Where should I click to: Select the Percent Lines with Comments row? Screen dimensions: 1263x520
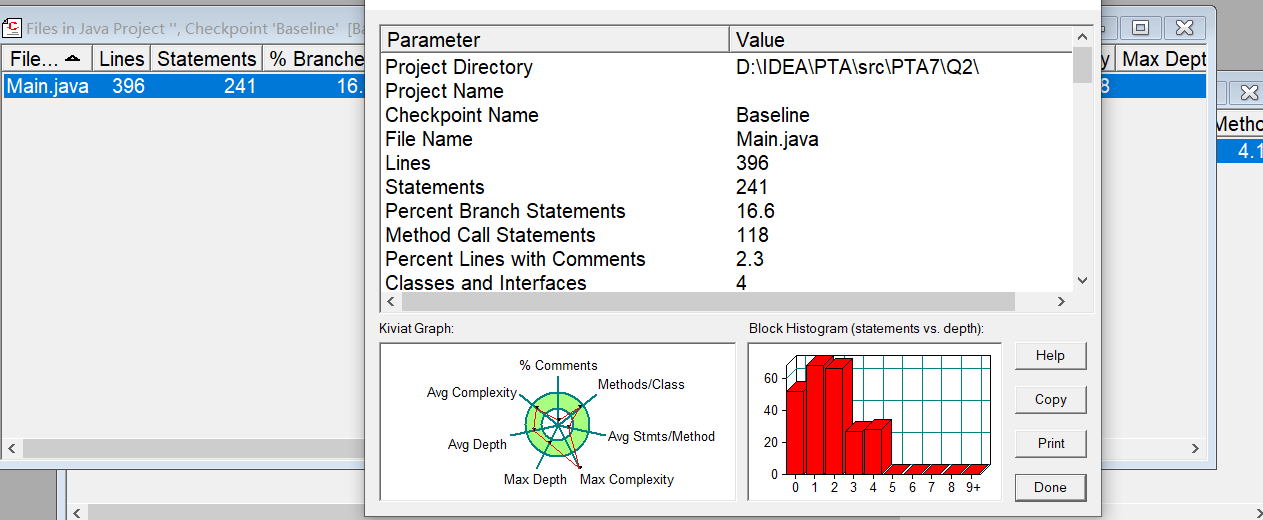tap(726, 259)
